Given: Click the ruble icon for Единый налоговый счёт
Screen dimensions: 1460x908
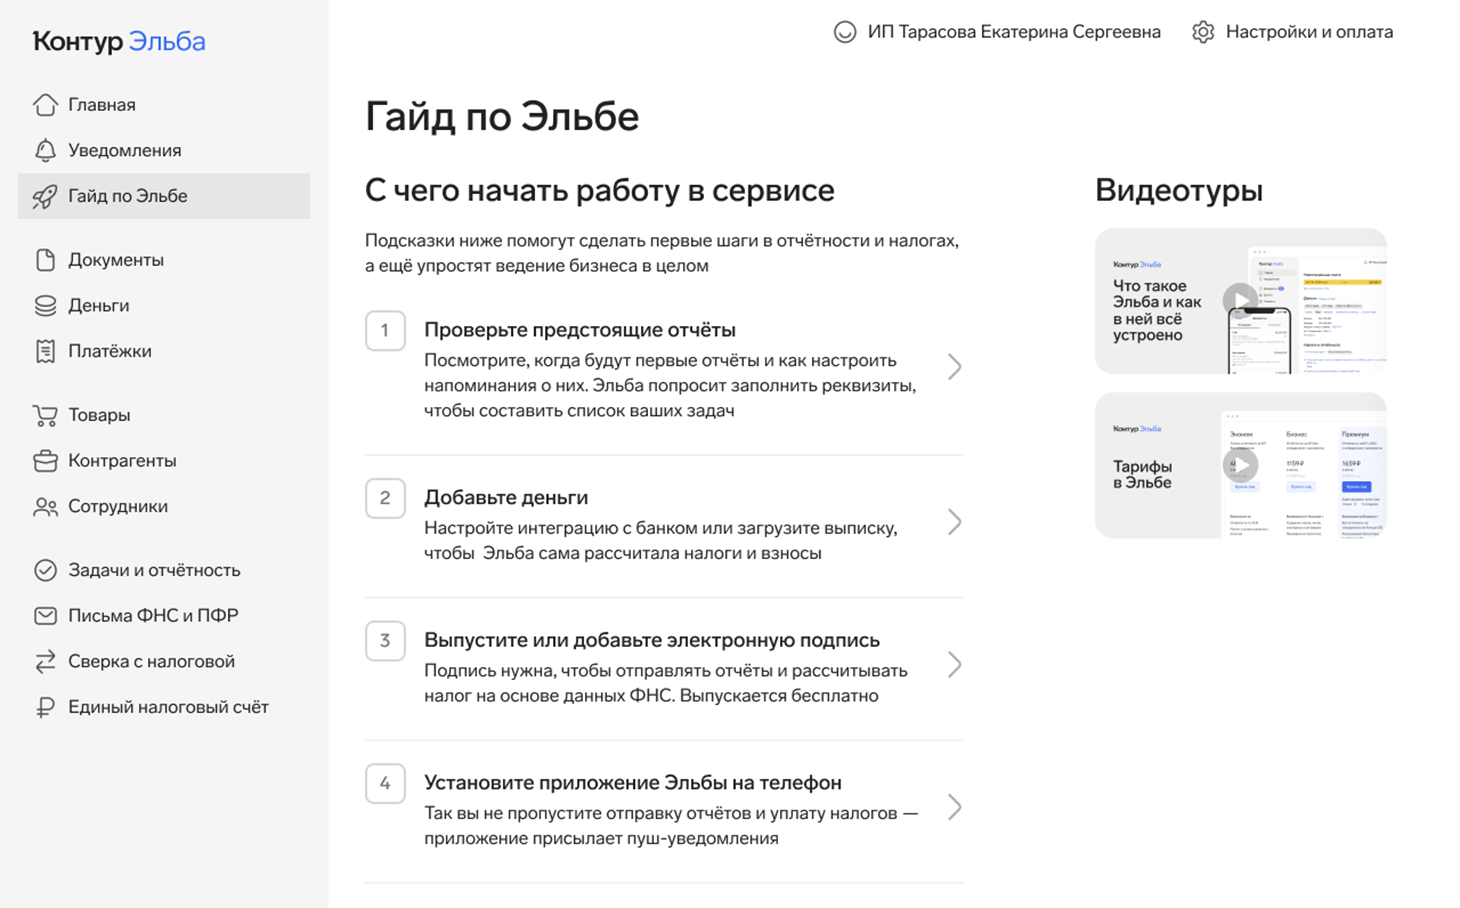Looking at the screenshot, I should (45, 707).
